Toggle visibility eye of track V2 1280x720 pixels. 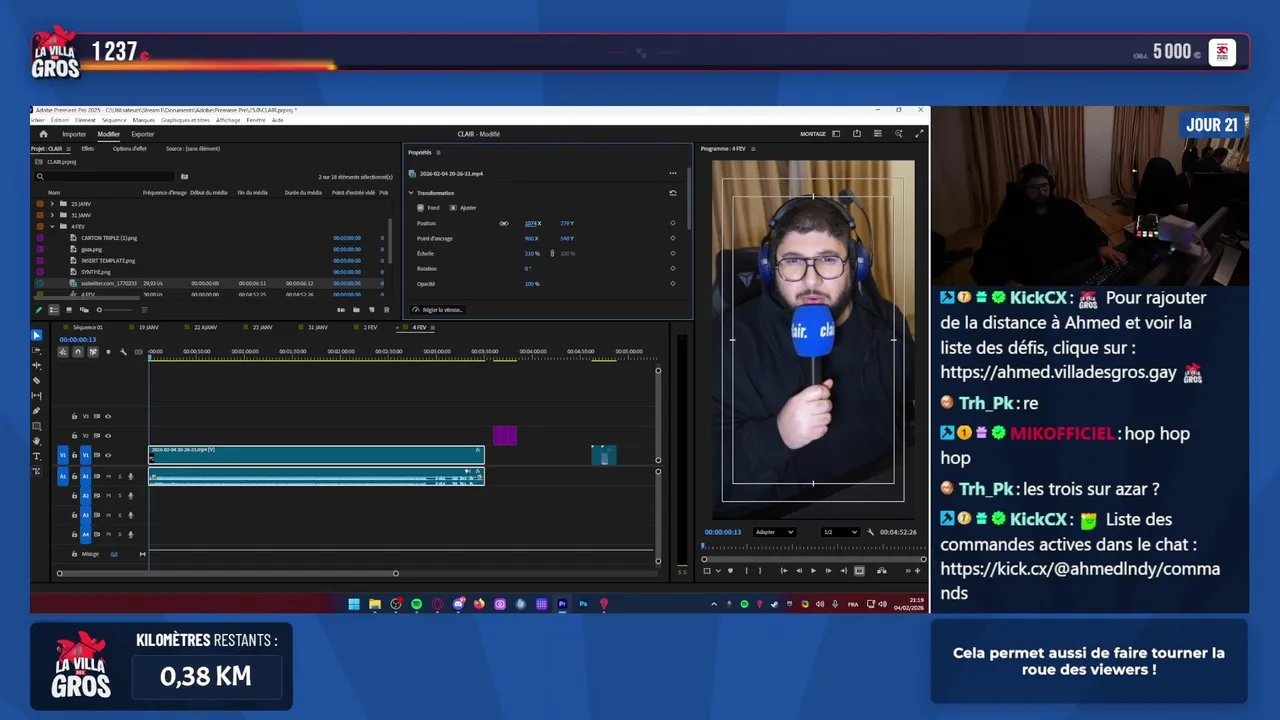pos(108,435)
